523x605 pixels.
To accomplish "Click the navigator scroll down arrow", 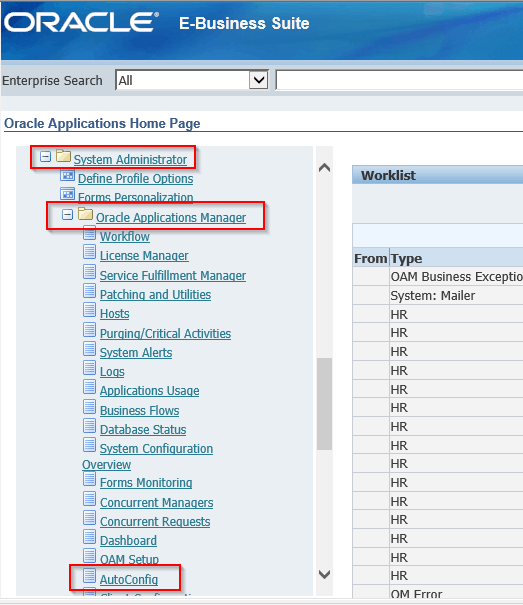I will [x=324, y=574].
